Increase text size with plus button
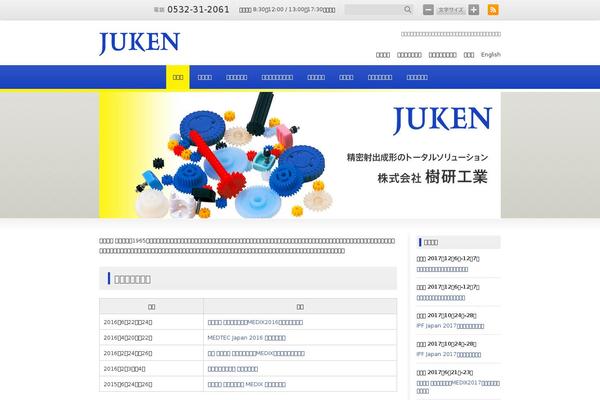The width and height of the screenshot is (600, 400). (474, 10)
